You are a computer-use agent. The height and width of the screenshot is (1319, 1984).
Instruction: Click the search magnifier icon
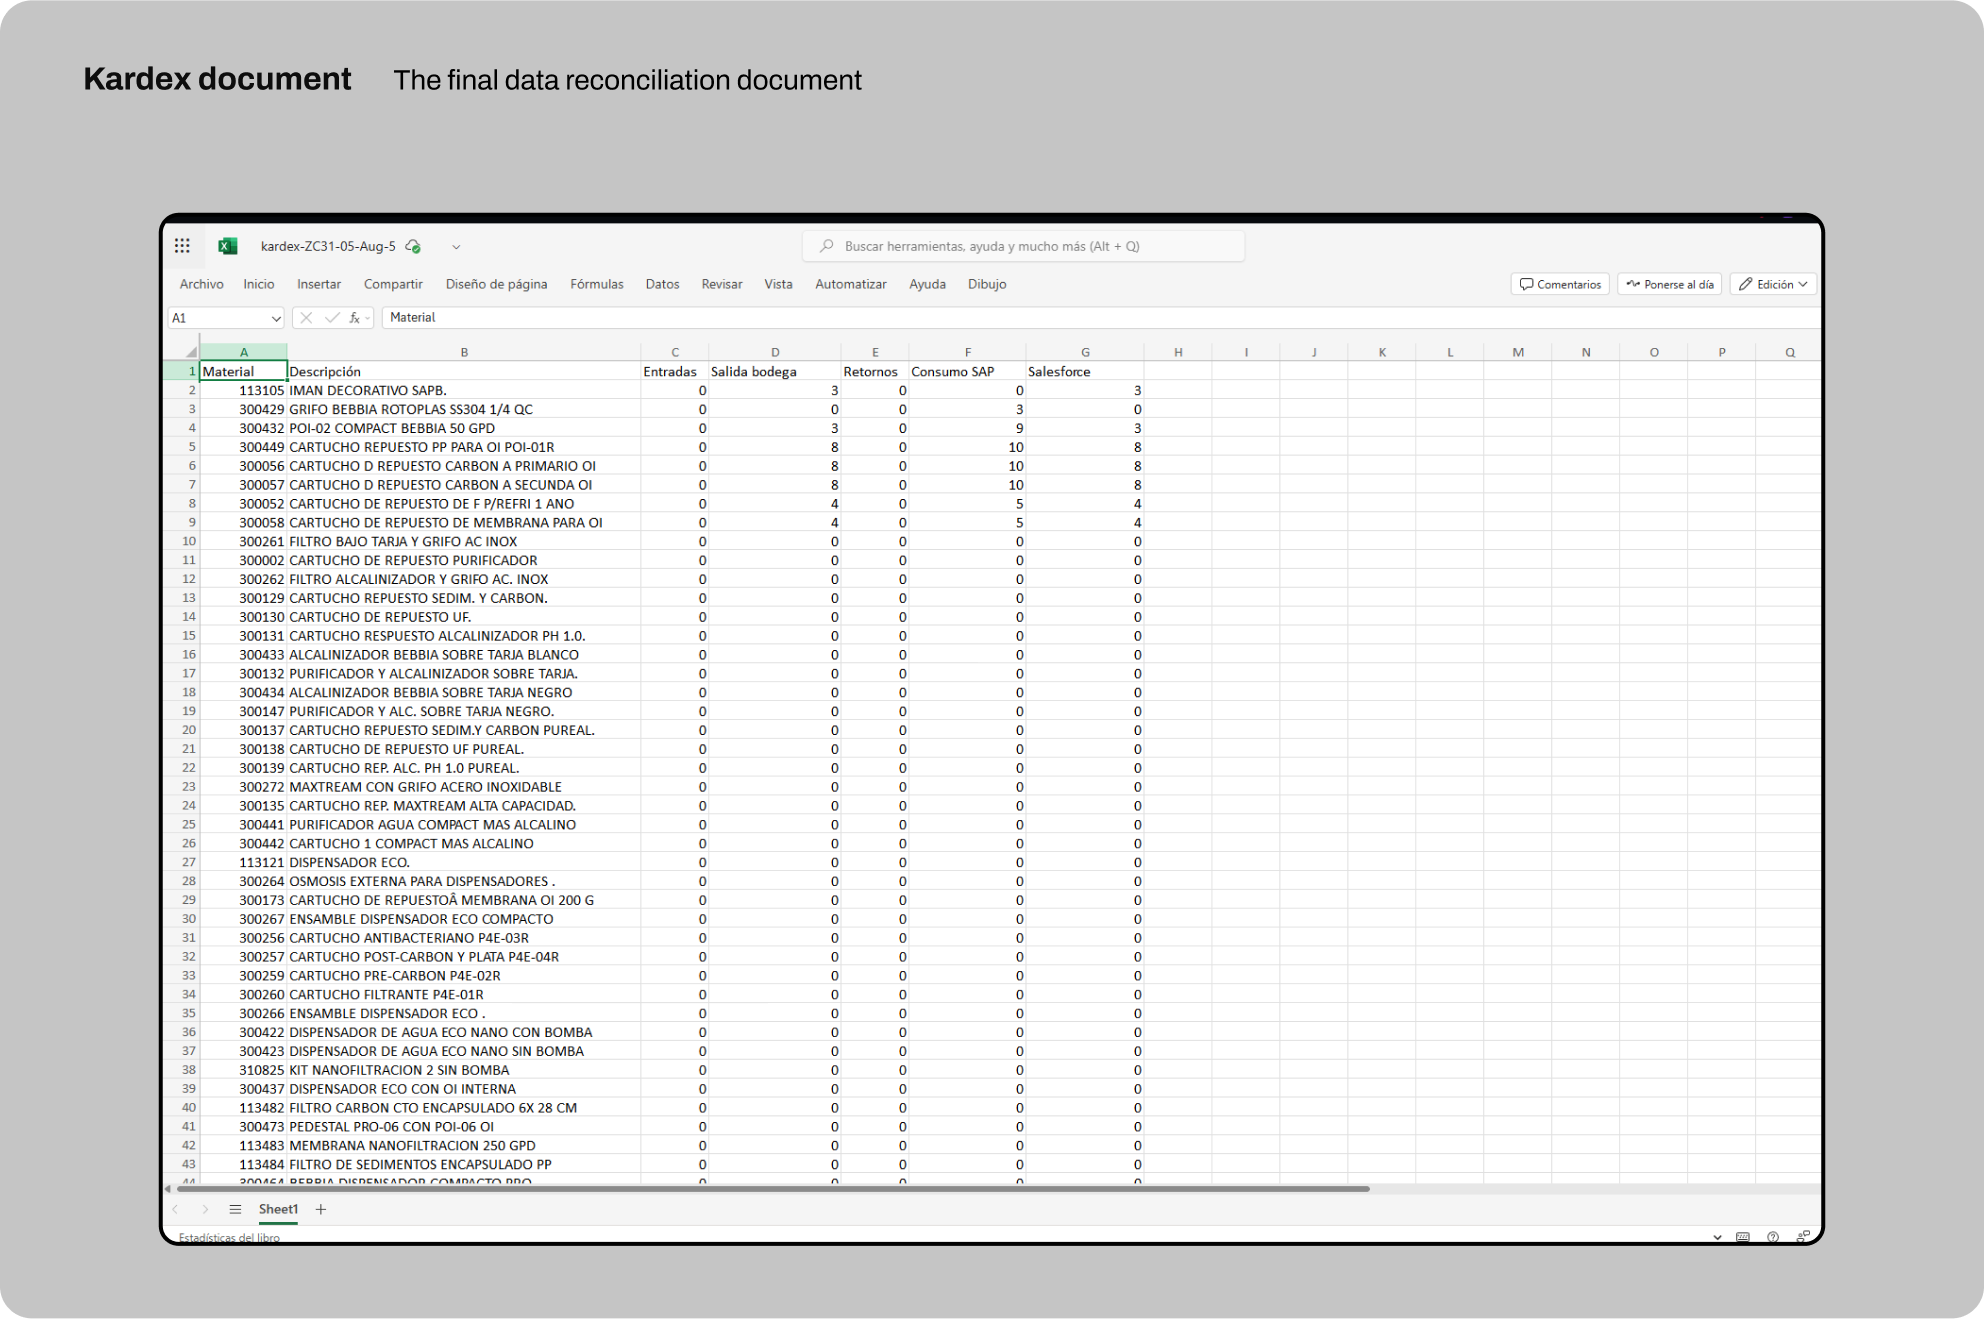click(827, 246)
